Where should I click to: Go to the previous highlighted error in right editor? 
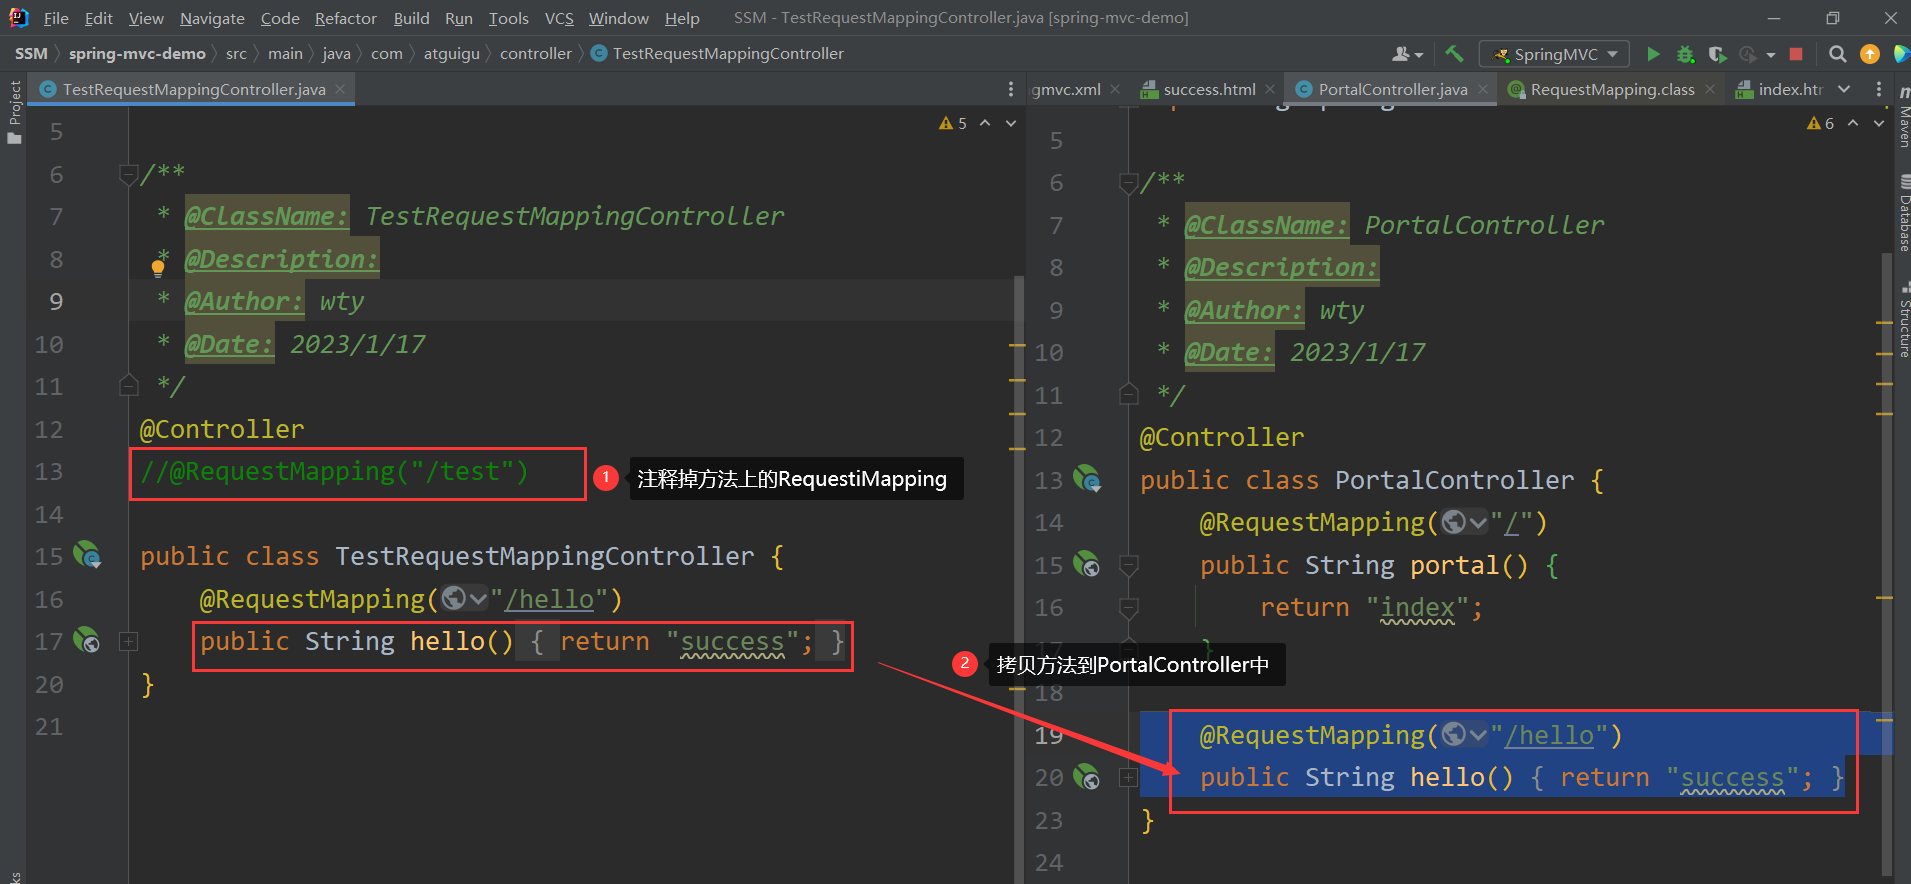pos(1853,123)
